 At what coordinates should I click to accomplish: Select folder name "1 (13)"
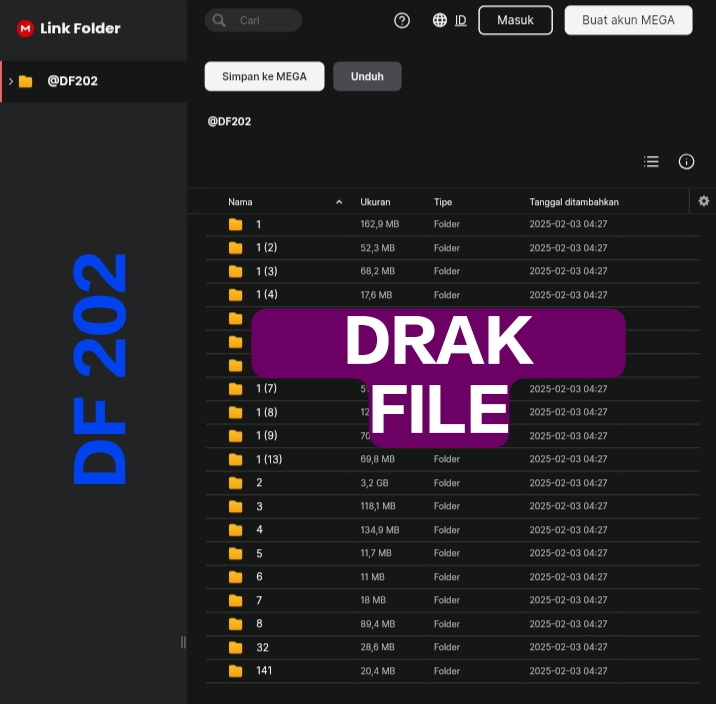[x=269, y=459]
